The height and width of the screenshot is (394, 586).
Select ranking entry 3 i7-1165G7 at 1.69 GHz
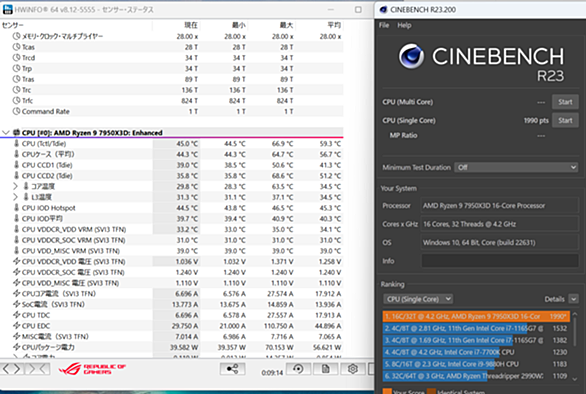pyautogui.click(x=476, y=340)
